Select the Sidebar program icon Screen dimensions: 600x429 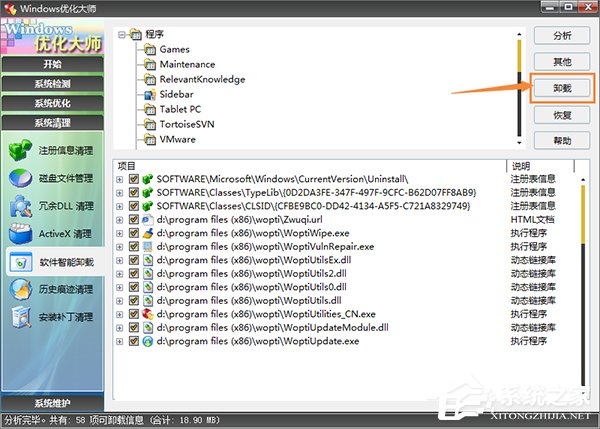pyautogui.click(x=150, y=94)
